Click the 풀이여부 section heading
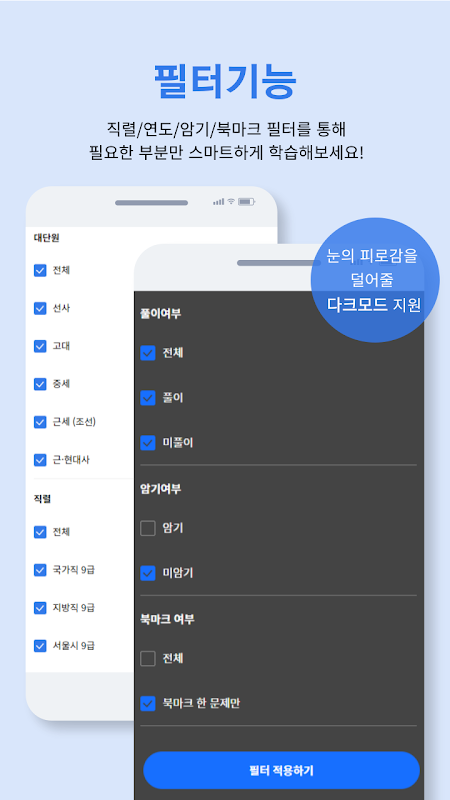Image resolution: width=450 pixels, height=800 pixels. click(160, 314)
